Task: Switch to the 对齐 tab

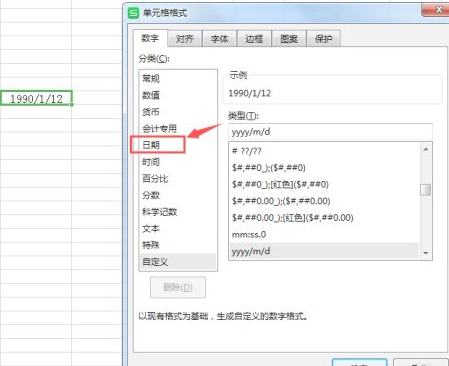Action: pos(185,39)
